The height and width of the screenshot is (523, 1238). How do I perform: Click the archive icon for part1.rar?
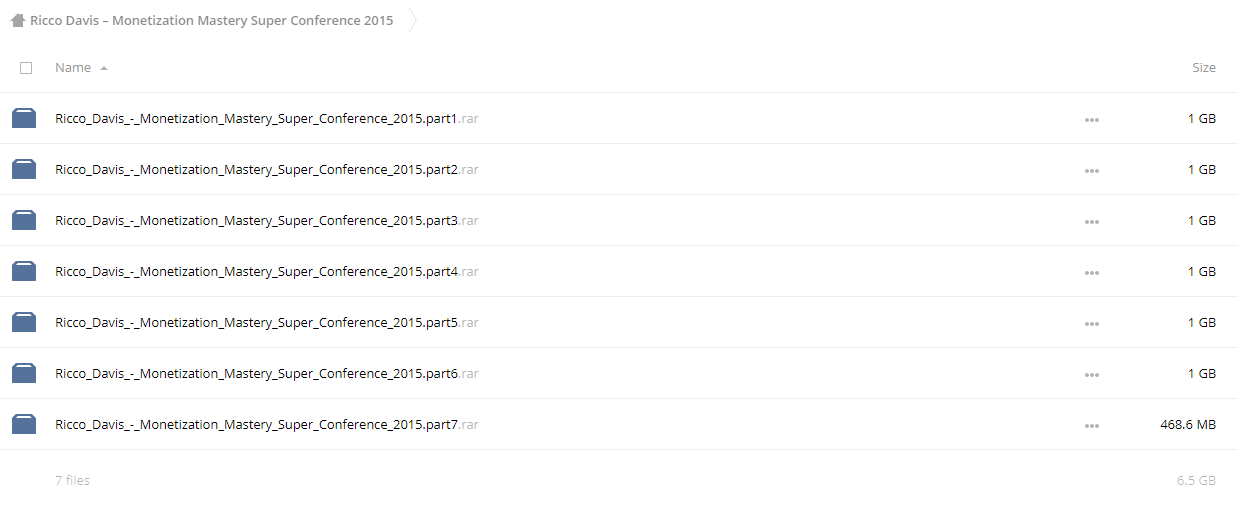click(24, 118)
